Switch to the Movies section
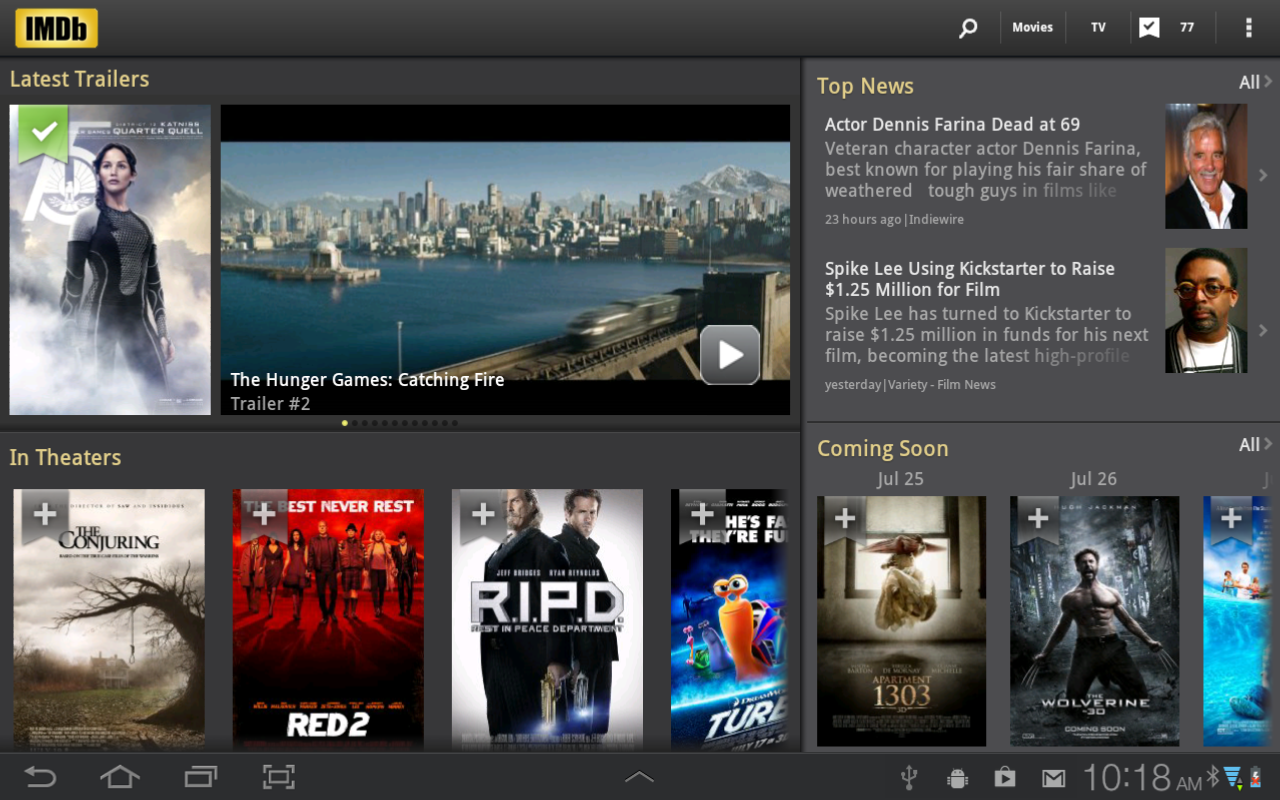 1032,28
